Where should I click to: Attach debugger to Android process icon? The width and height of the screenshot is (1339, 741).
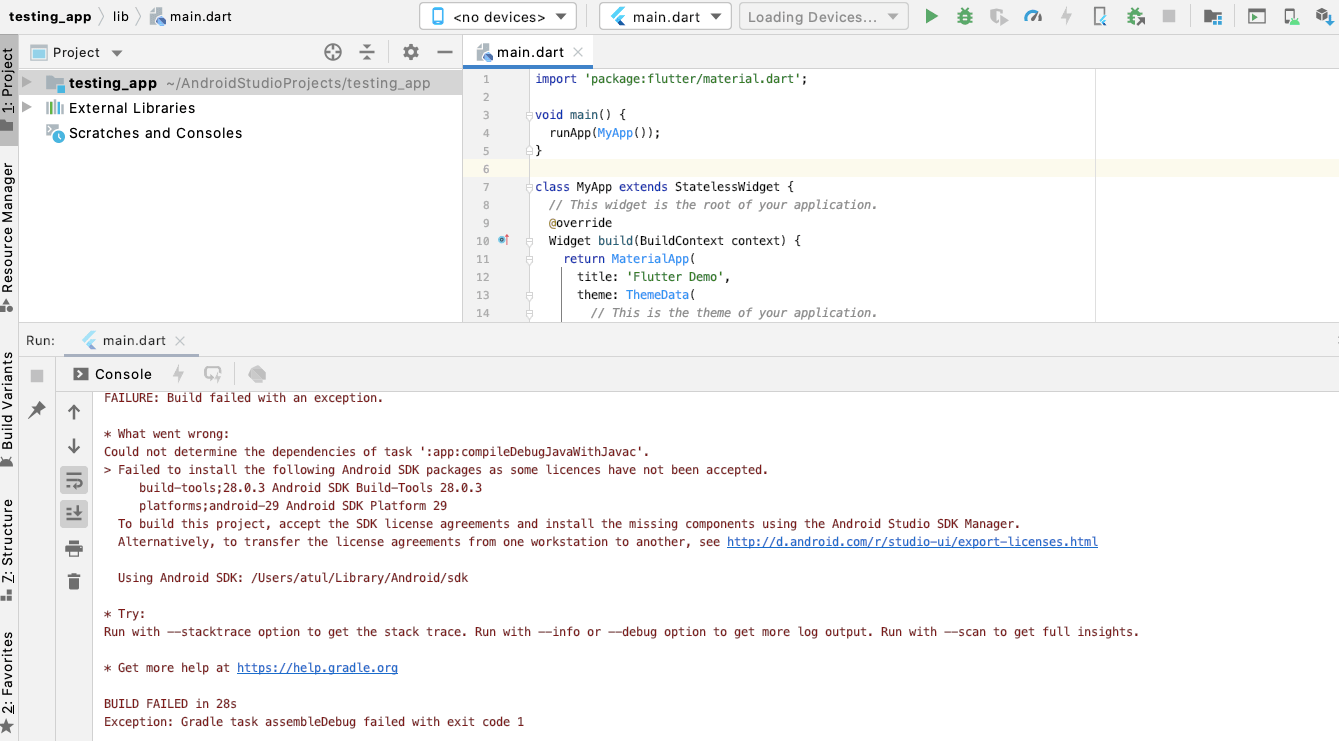(1135, 16)
